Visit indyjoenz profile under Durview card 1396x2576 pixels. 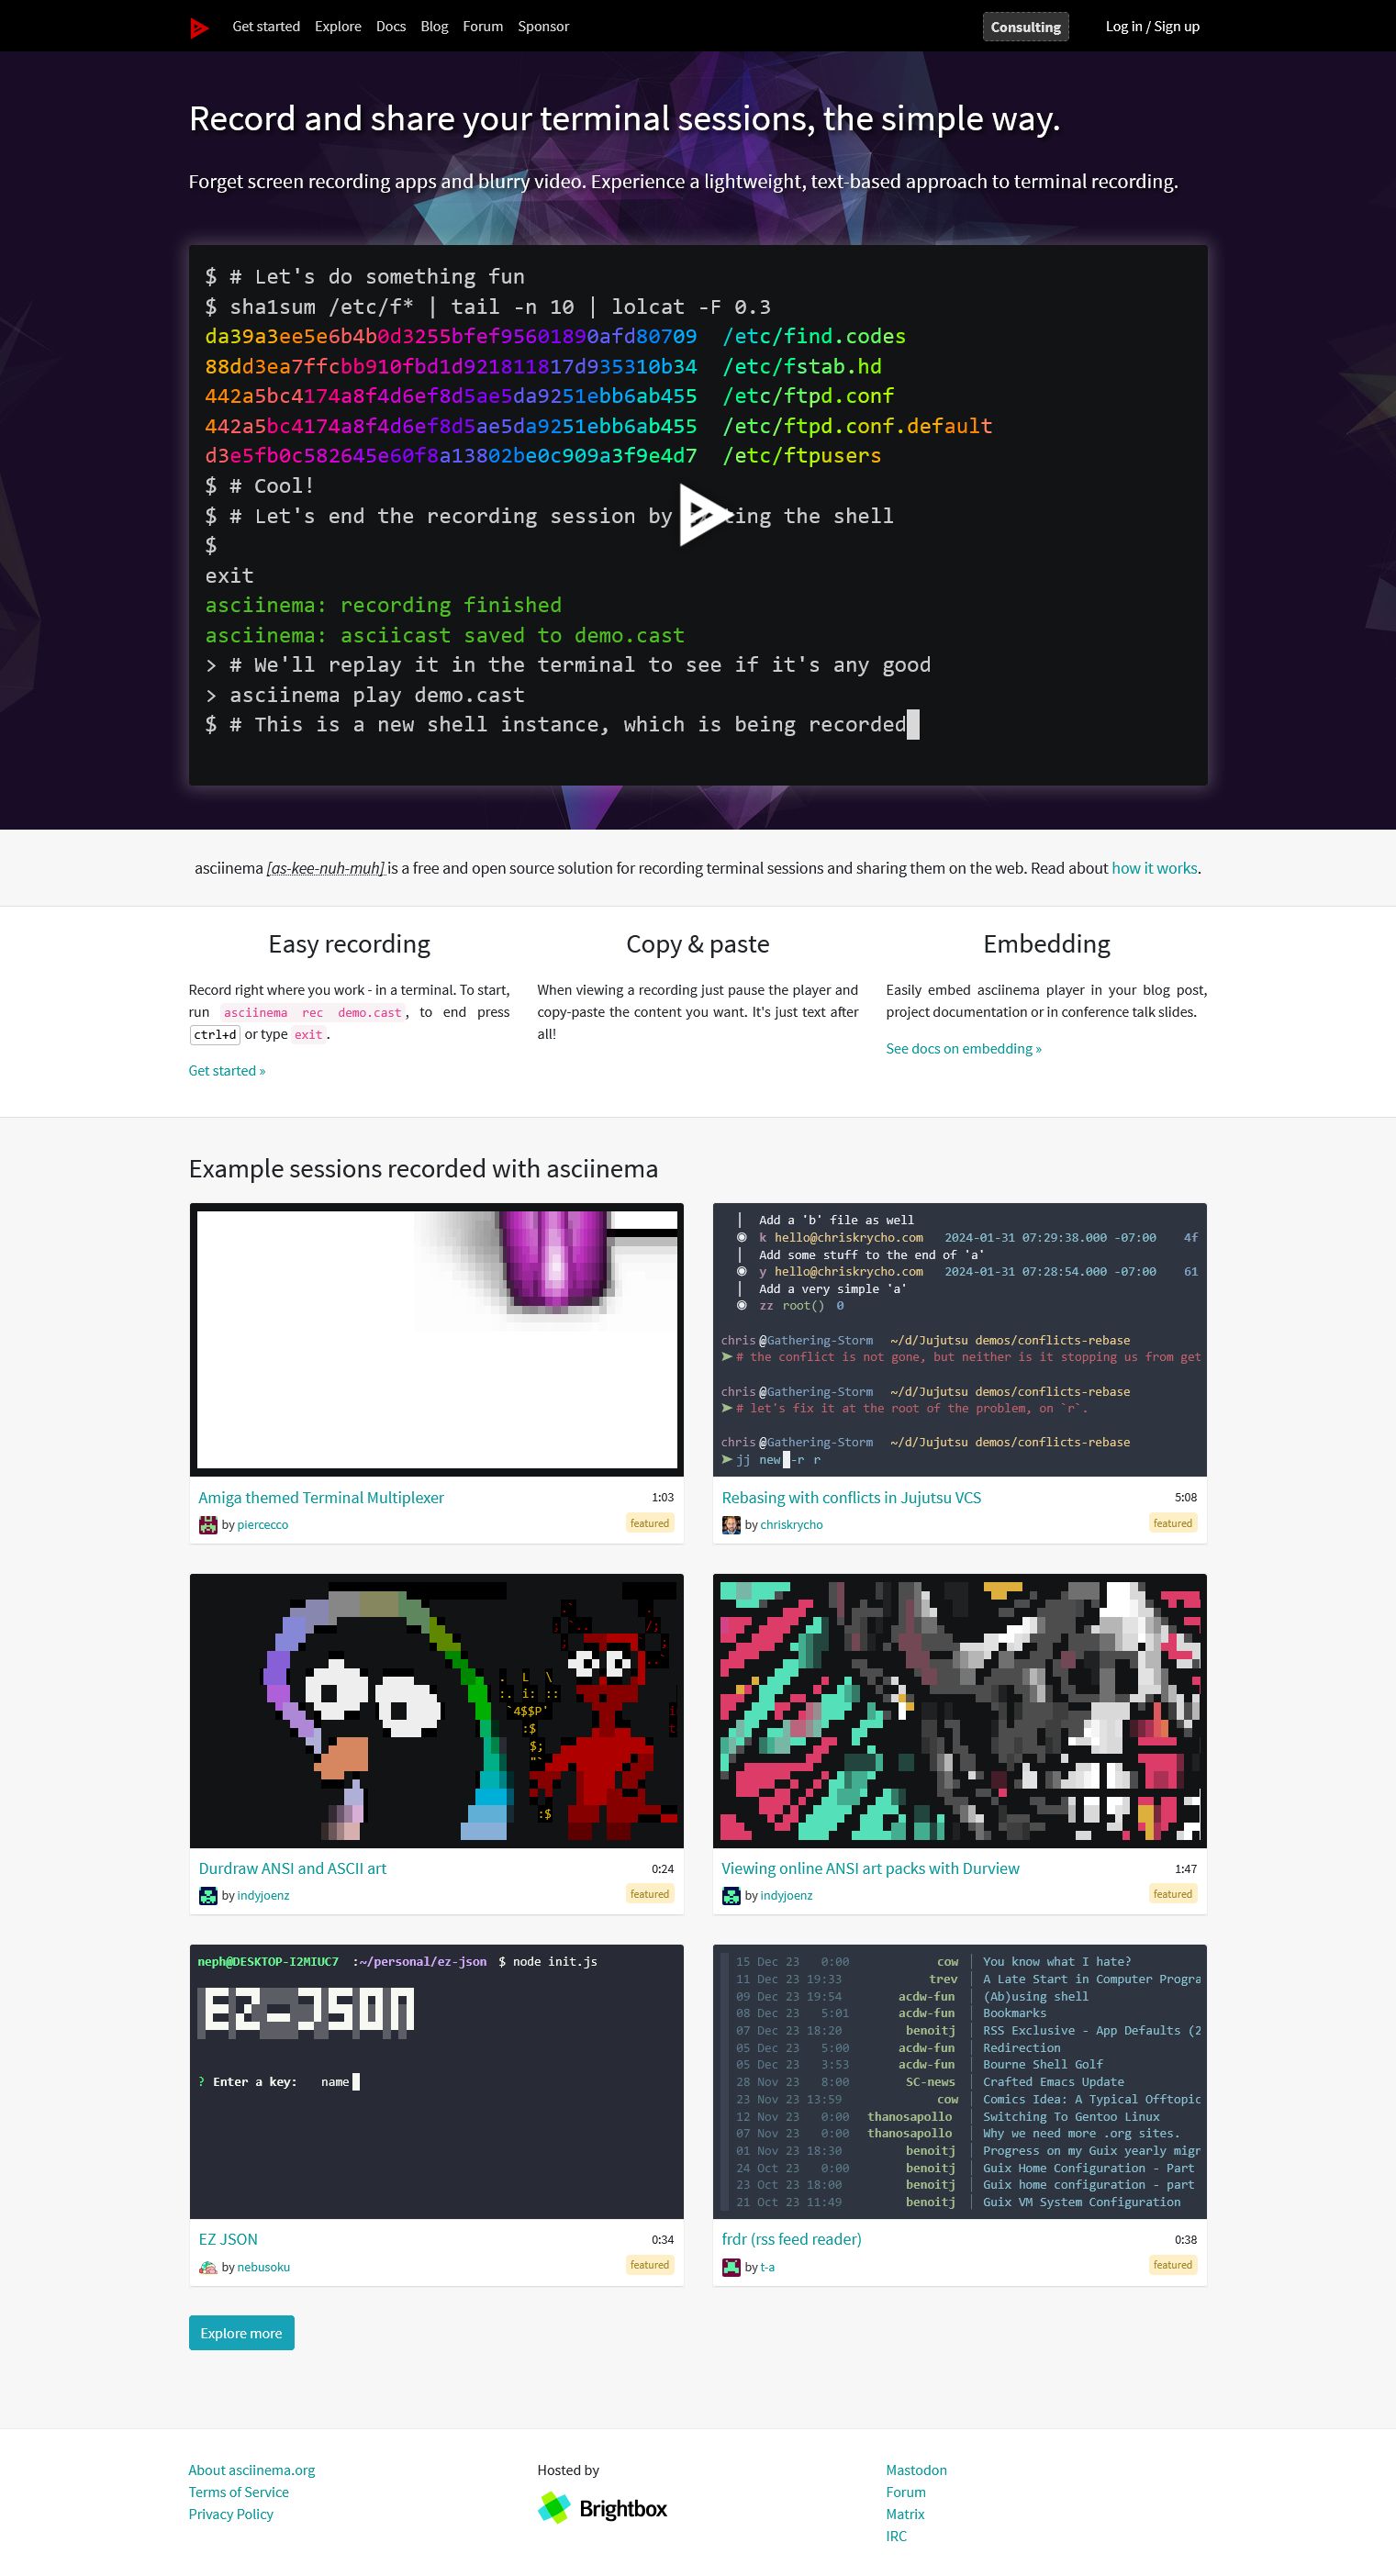786,1896
